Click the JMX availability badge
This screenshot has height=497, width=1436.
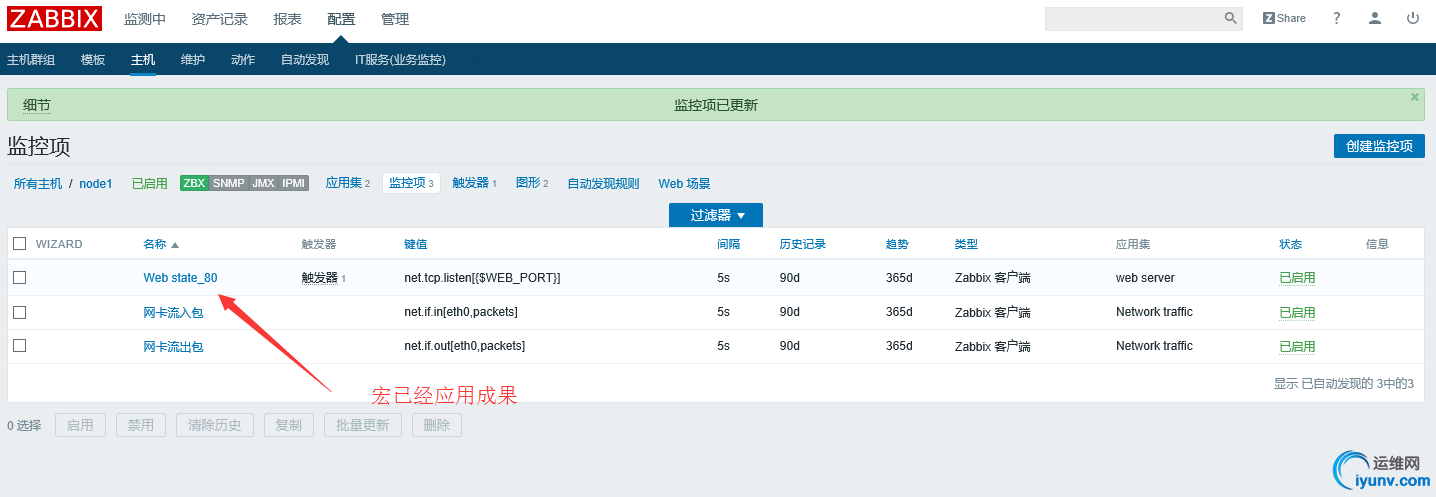point(263,183)
